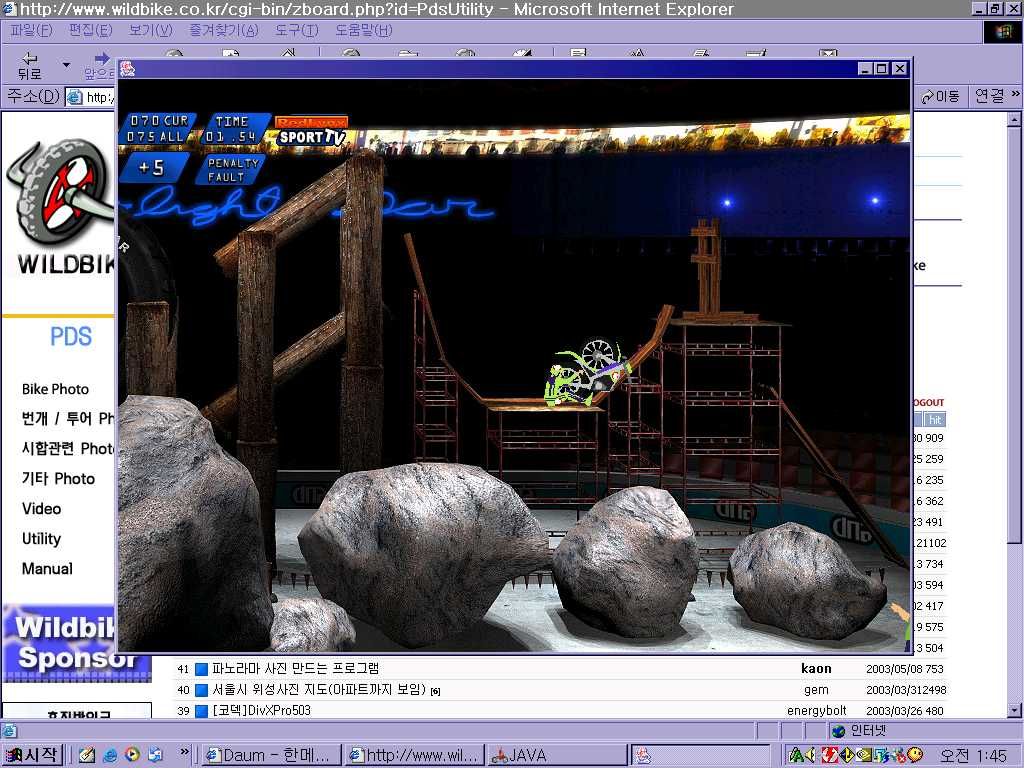Image resolution: width=1024 pixels, height=768 pixels.
Task: Open the Windows Start button
Action: click(33, 755)
